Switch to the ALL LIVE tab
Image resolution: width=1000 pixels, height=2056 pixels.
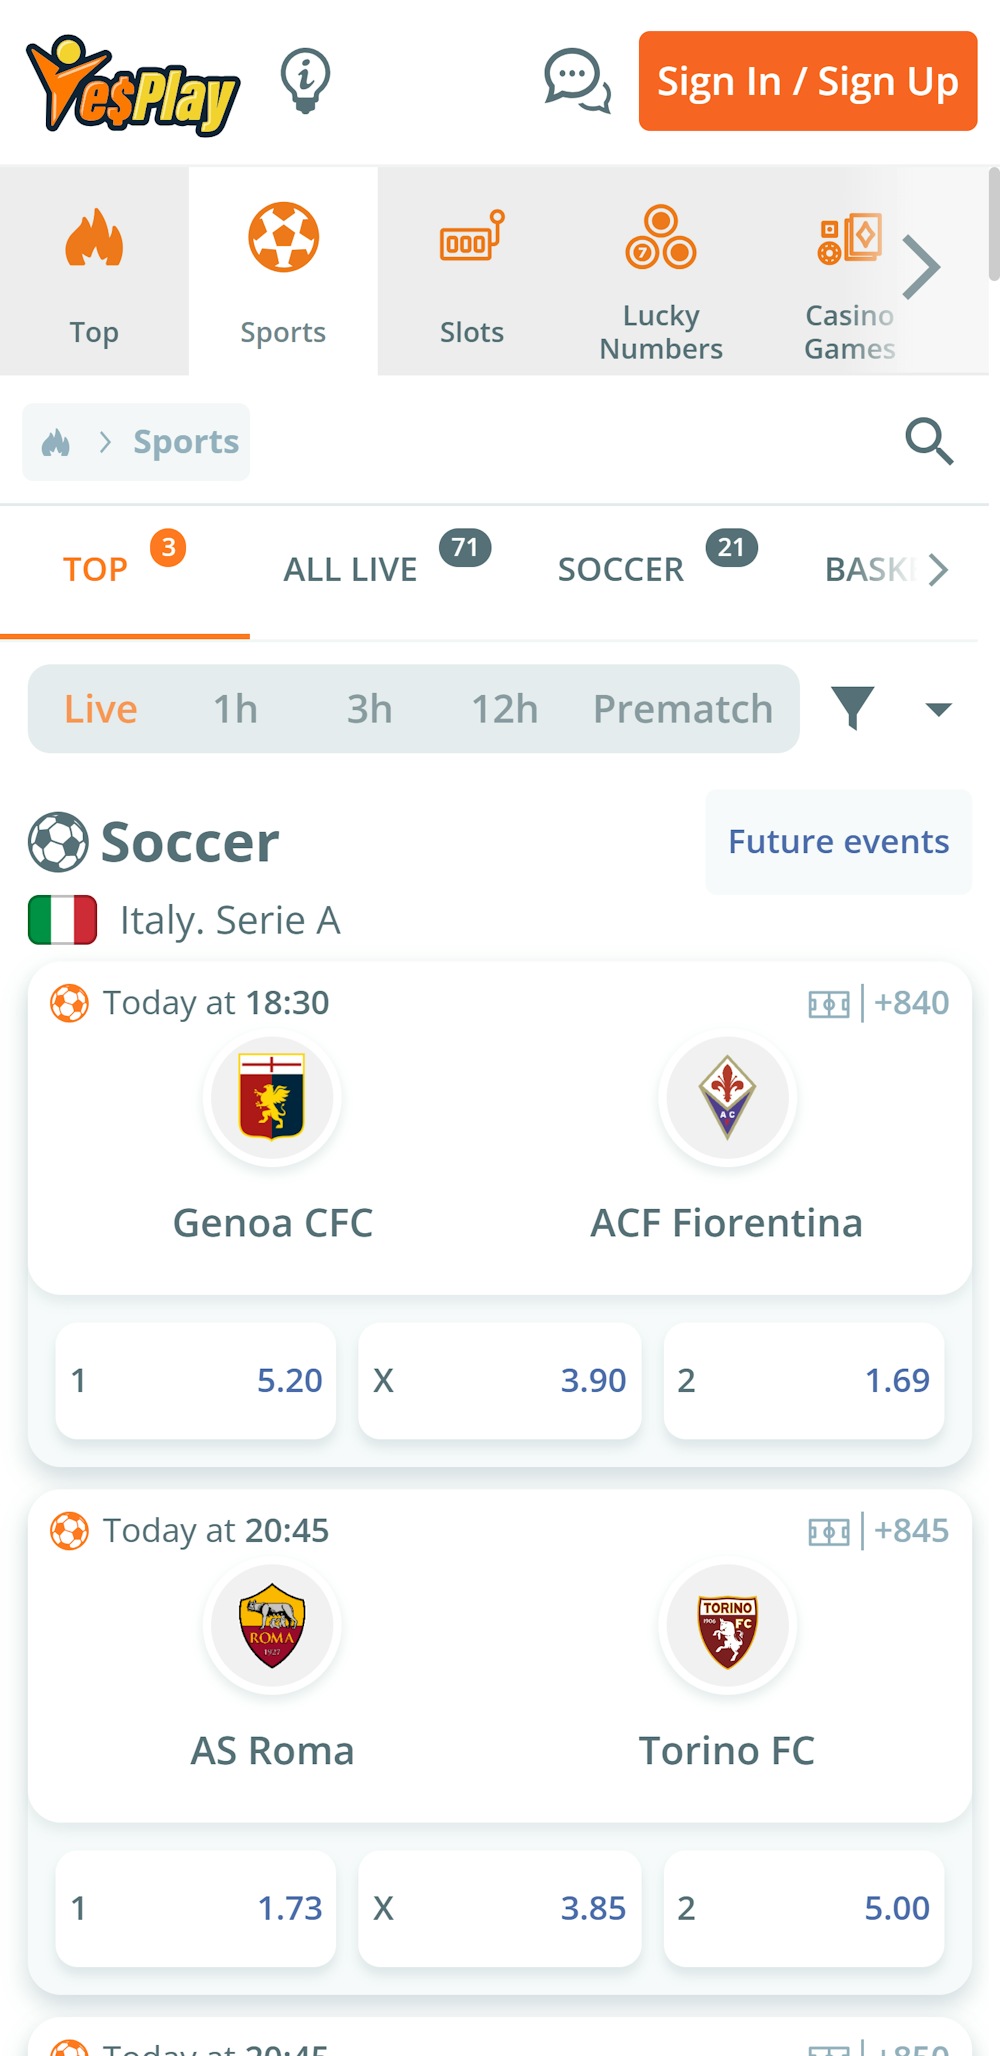(x=351, y=570)
